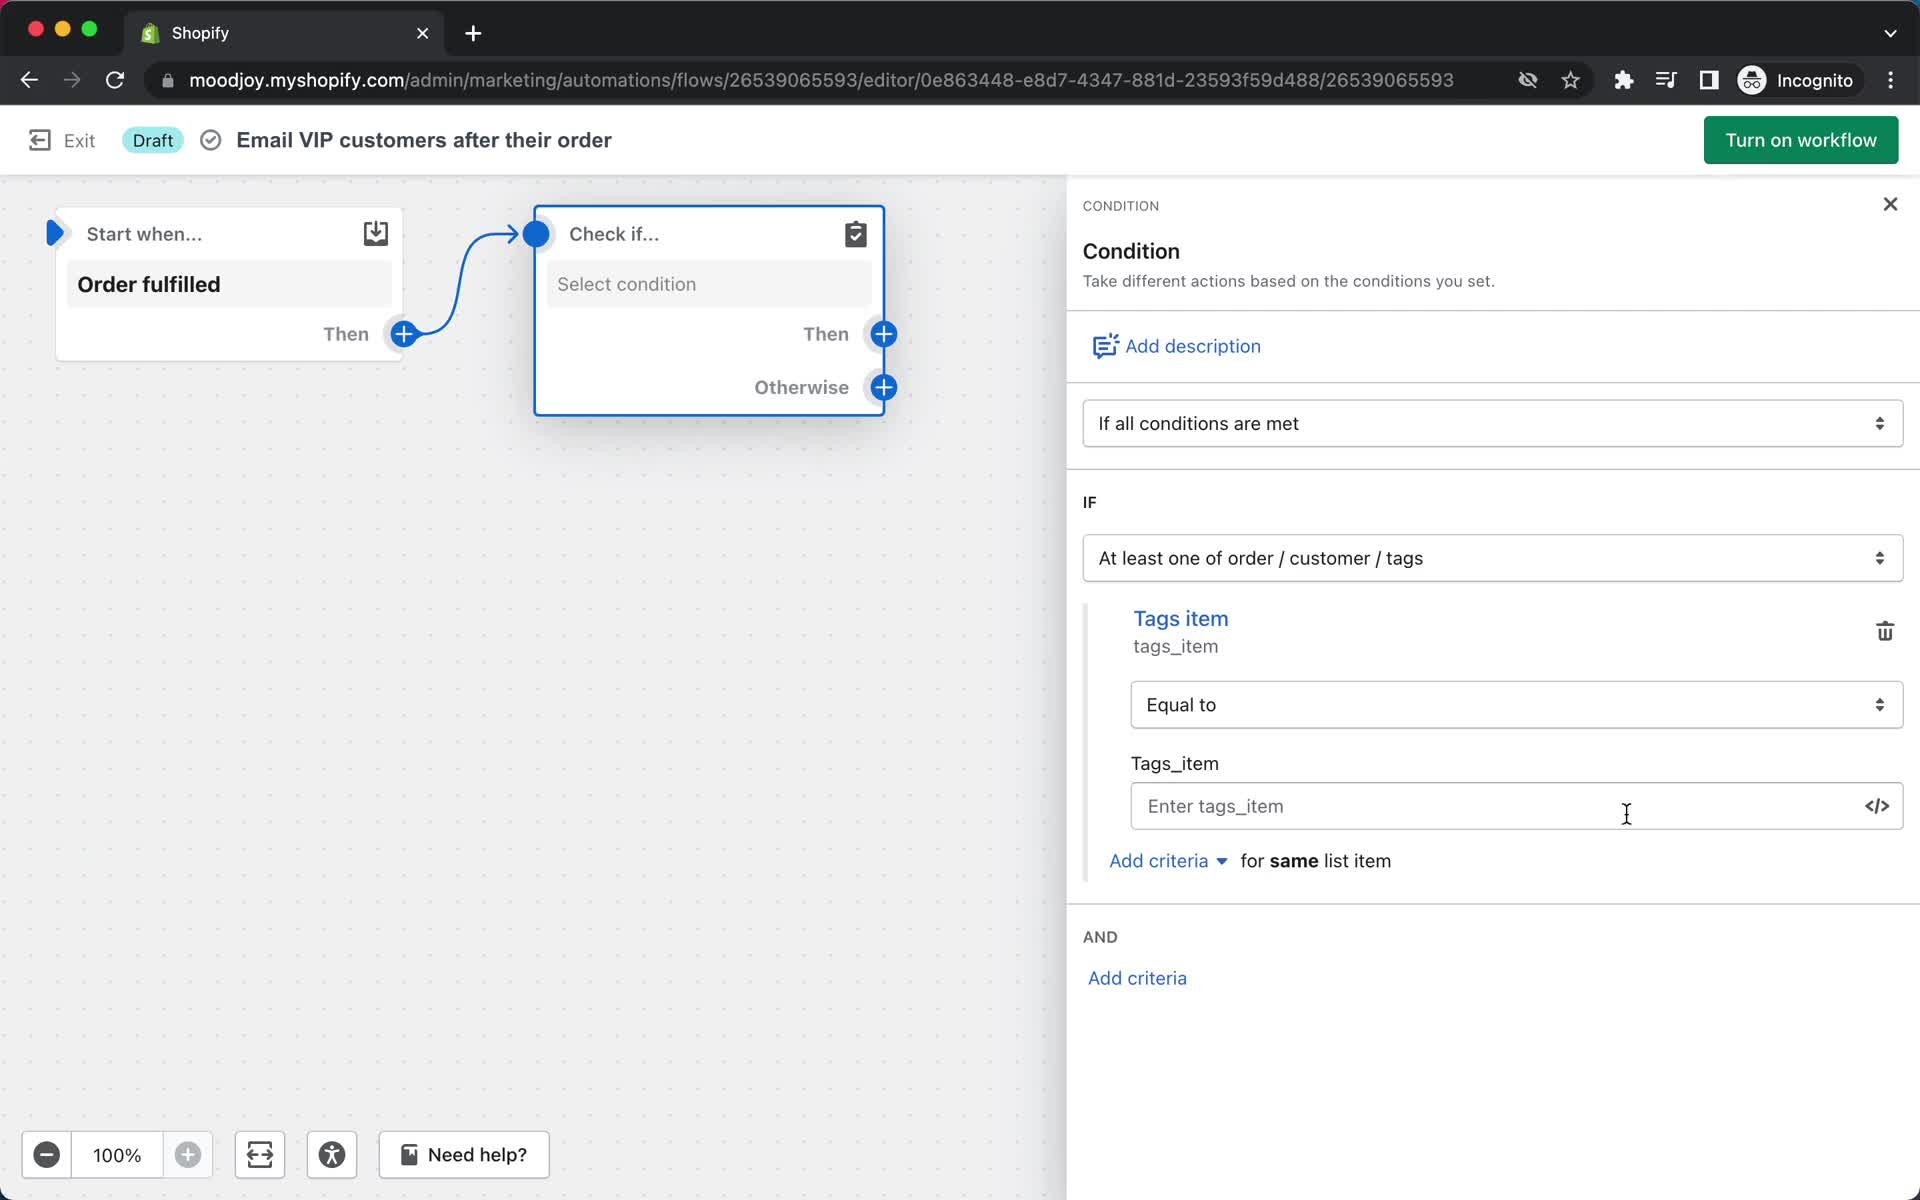Image resolution: width=1920 pixels, height=1200 pixels.
Task: Click 'Add criteria' link under AND section
Action: [1135, 977]
